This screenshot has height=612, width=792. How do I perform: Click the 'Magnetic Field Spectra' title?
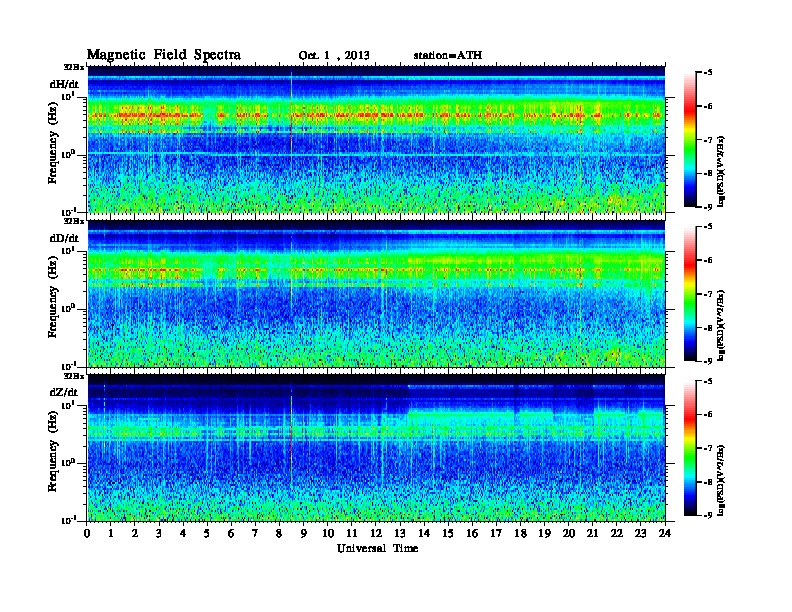(x=164, y=55)
